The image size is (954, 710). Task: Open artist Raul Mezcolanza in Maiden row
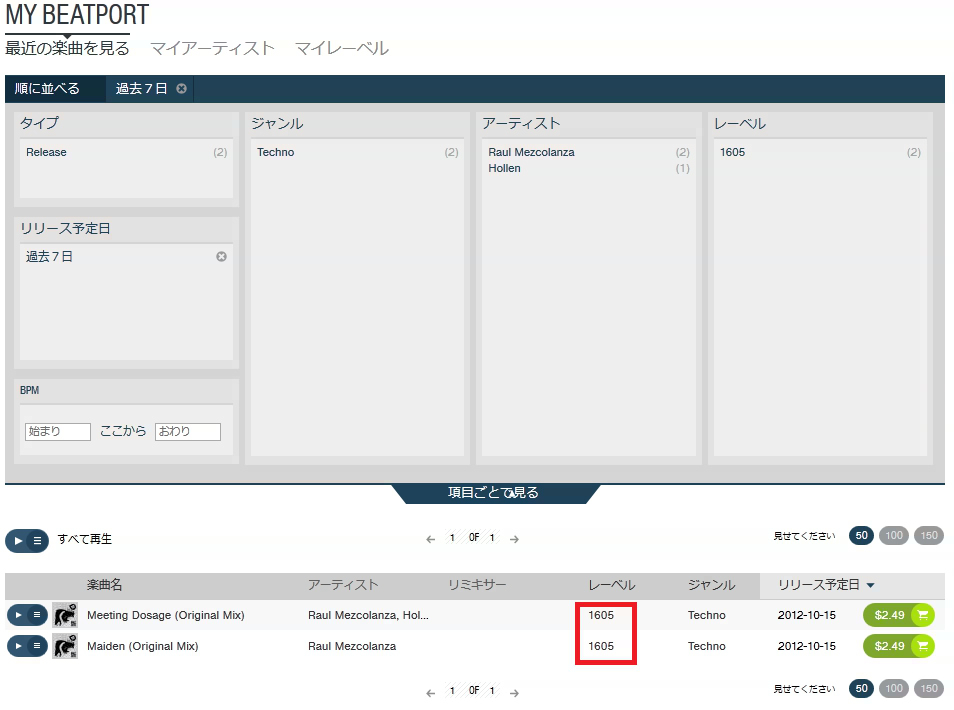click(352, 646)
